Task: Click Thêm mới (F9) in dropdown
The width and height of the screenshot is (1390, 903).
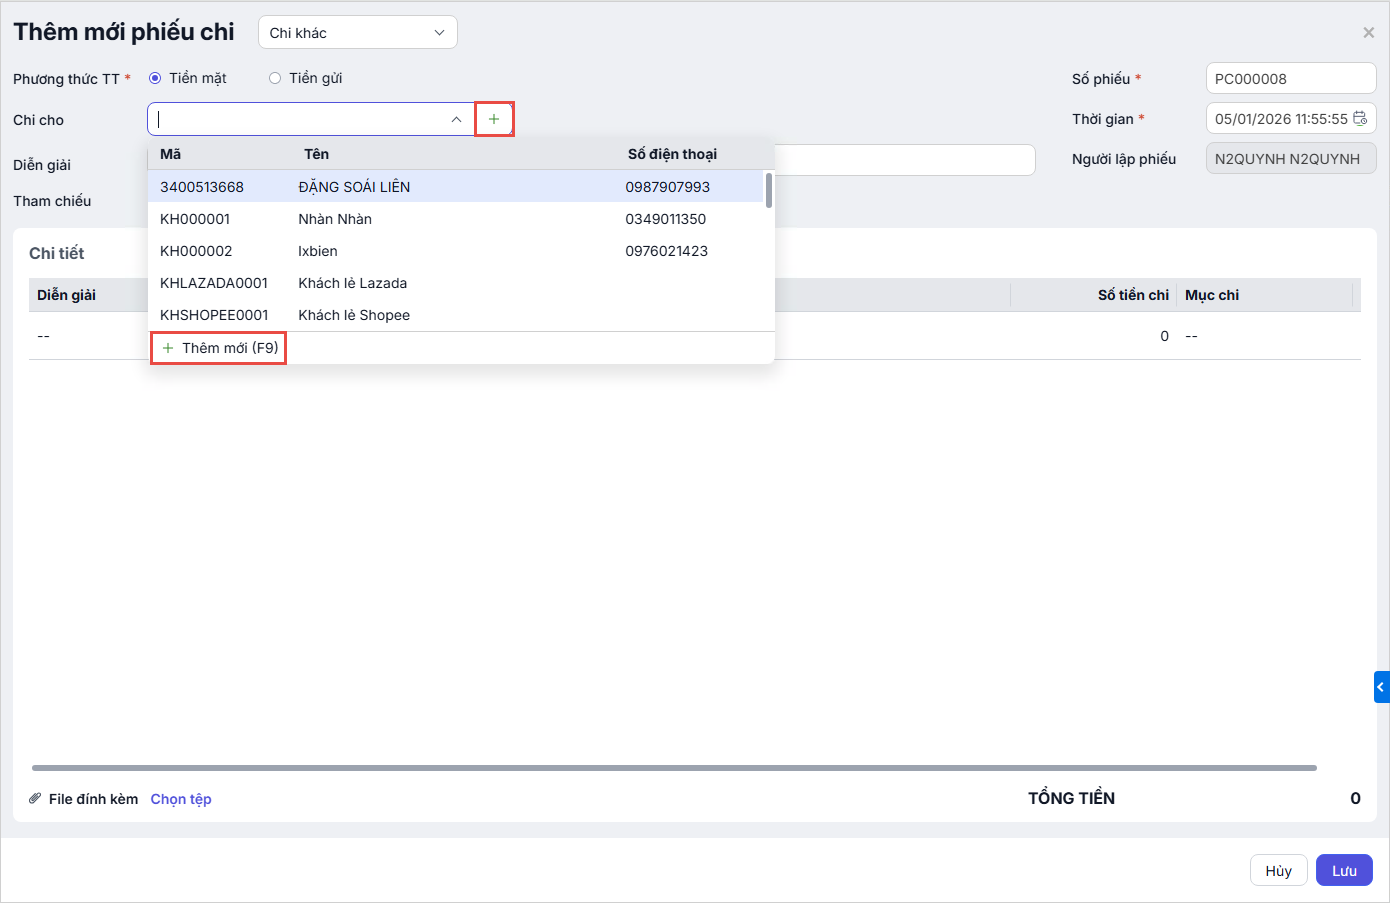Action: [x=220, y=348]
